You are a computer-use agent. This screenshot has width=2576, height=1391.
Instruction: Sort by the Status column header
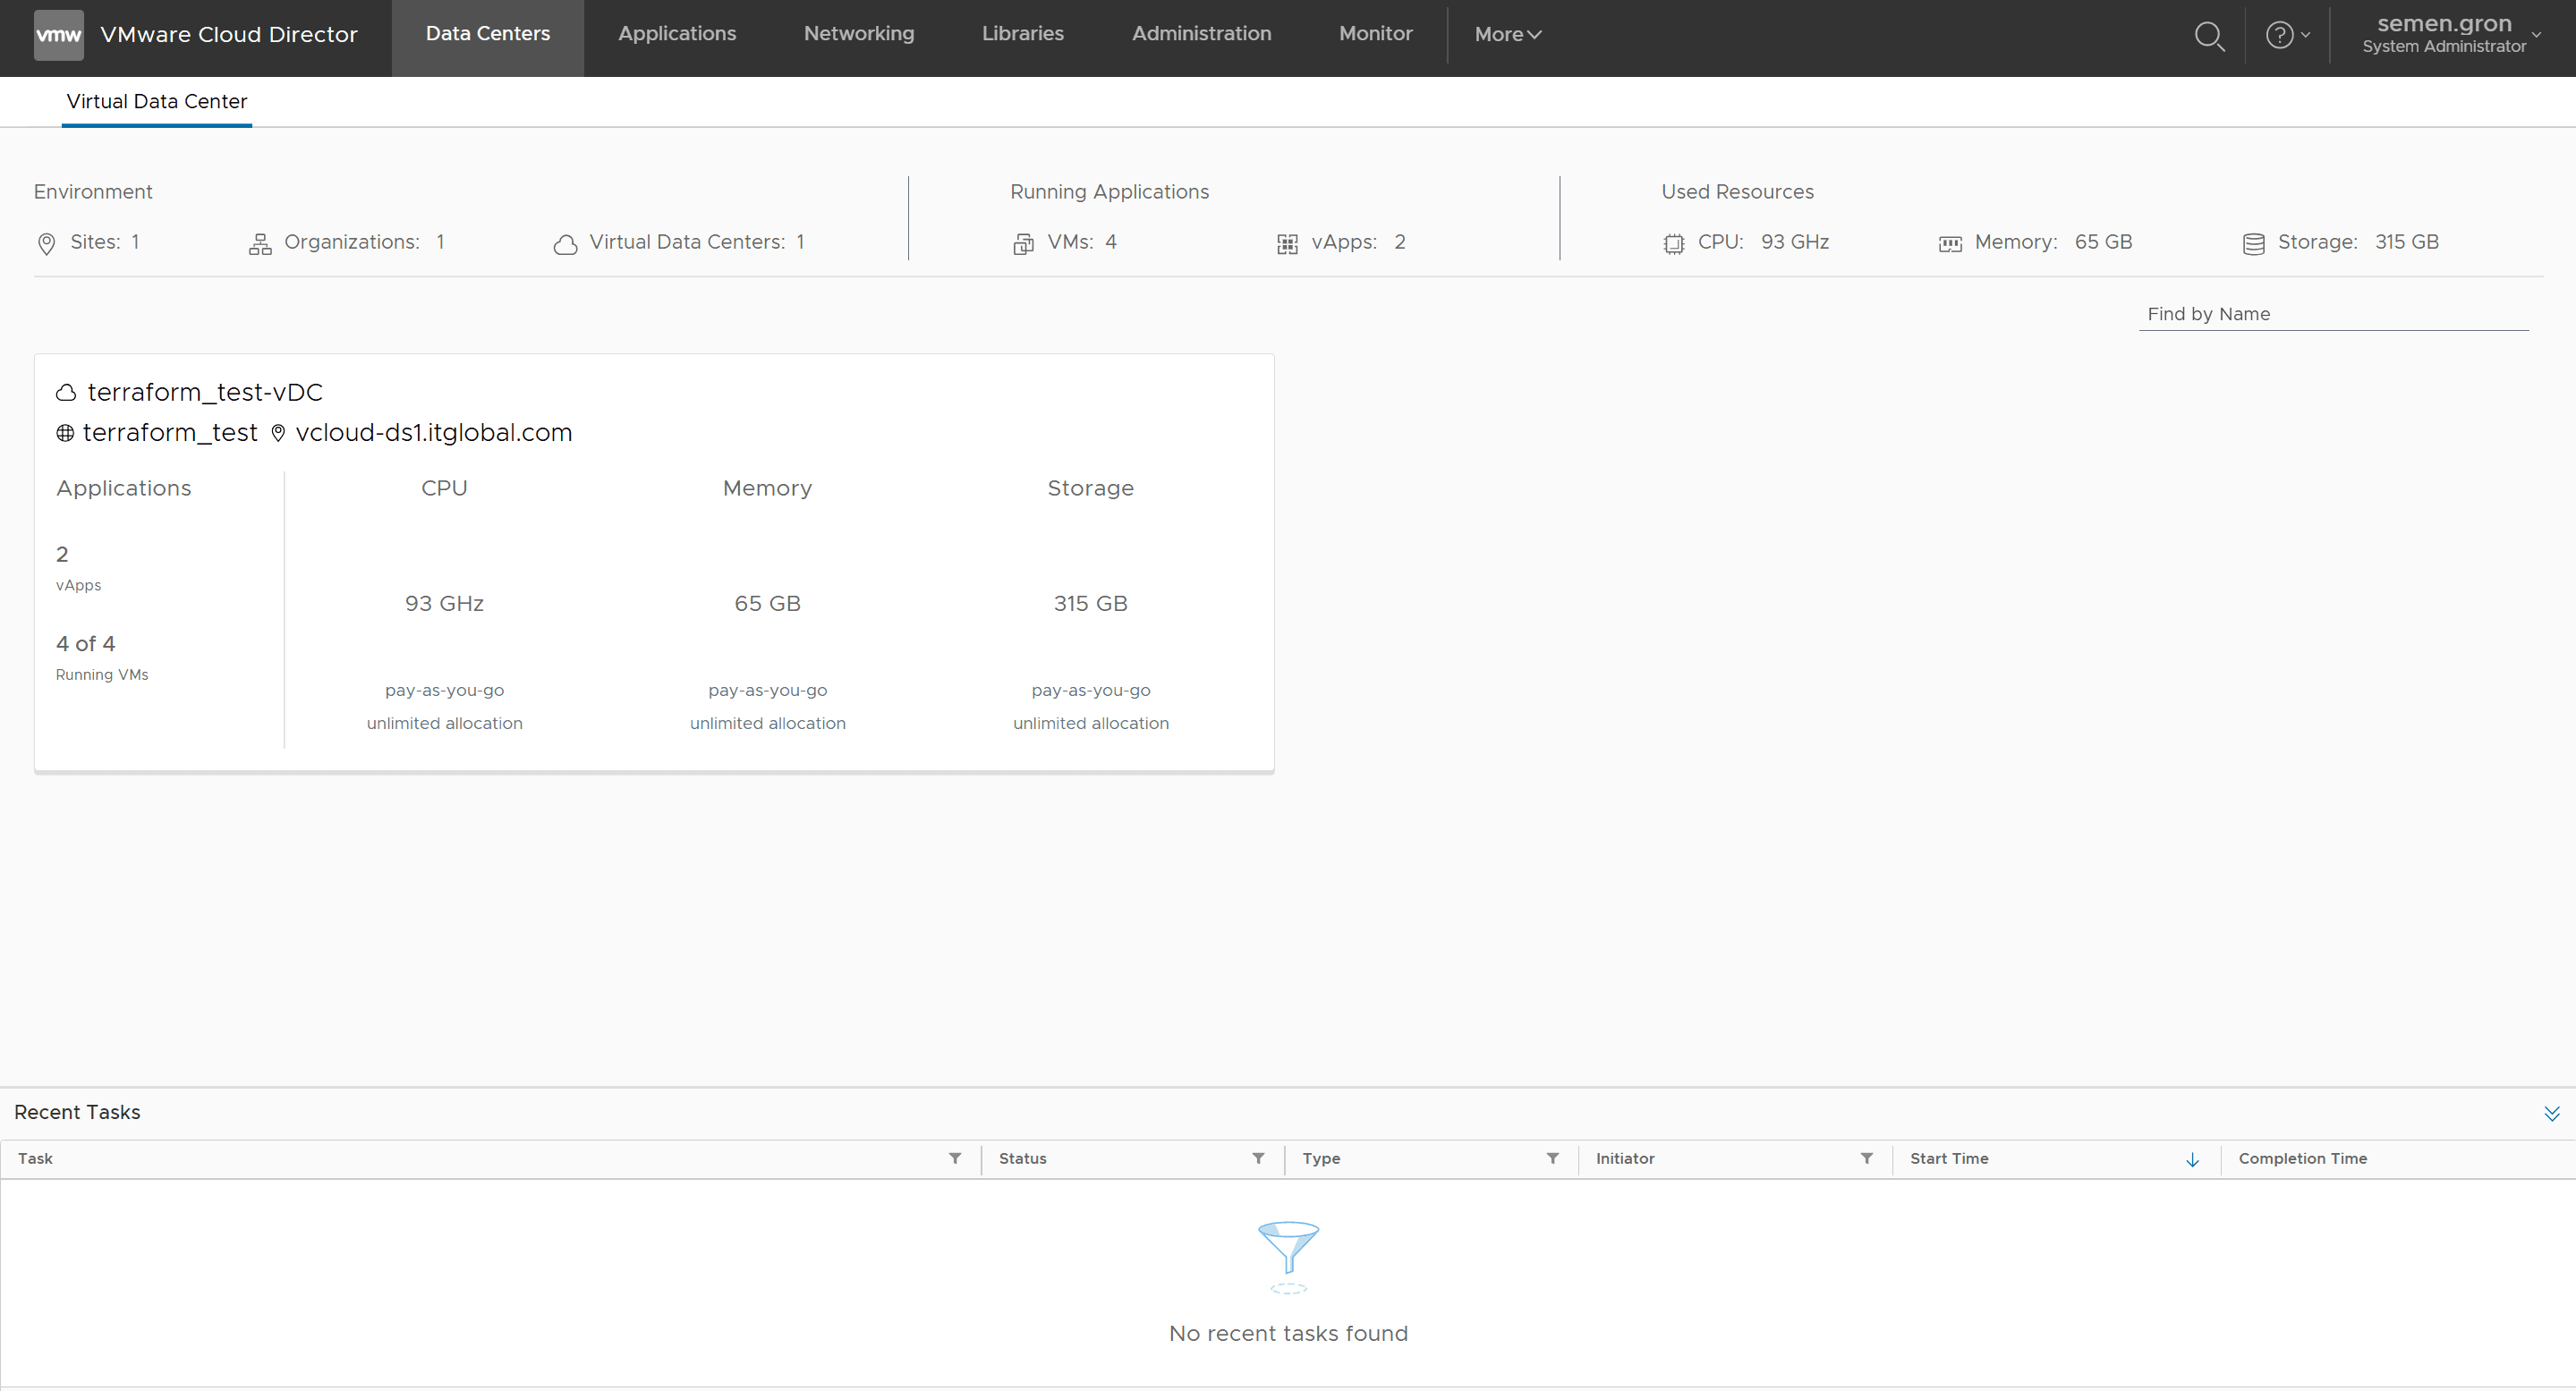click(x=1022, y=1159)
